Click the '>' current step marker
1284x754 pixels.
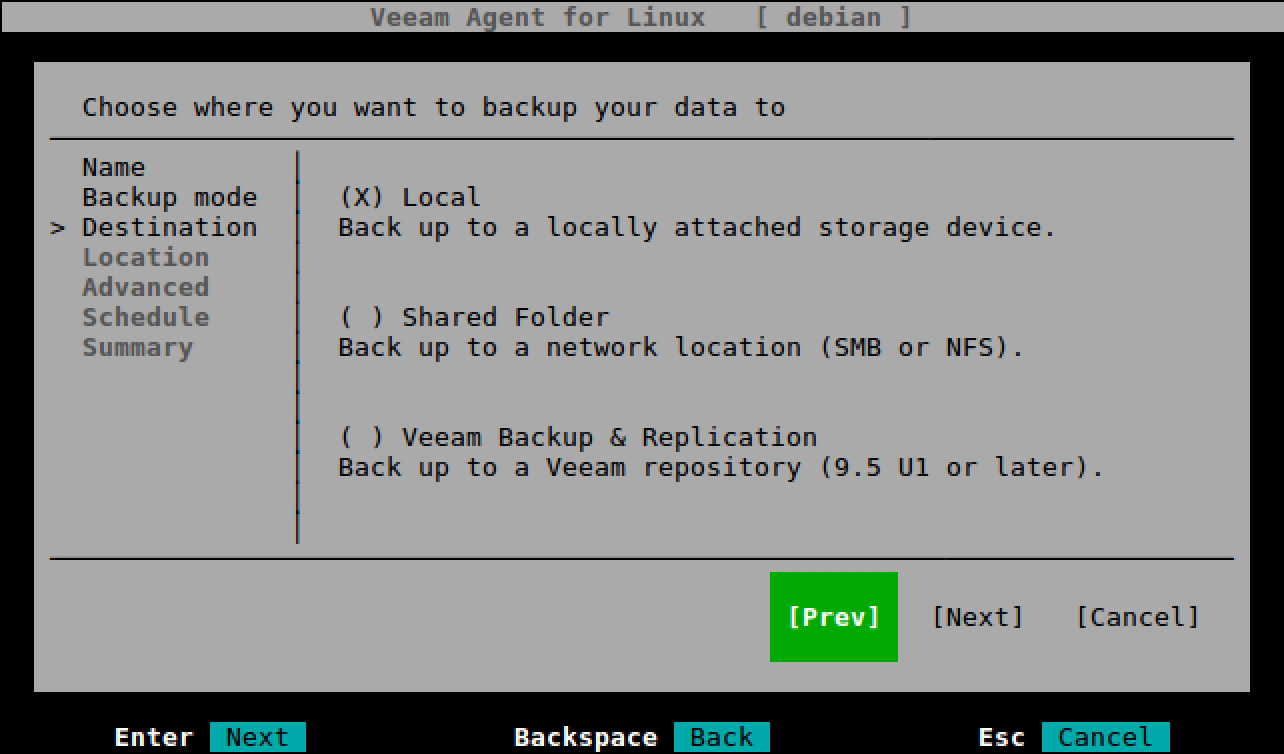(x=58, y=228)
